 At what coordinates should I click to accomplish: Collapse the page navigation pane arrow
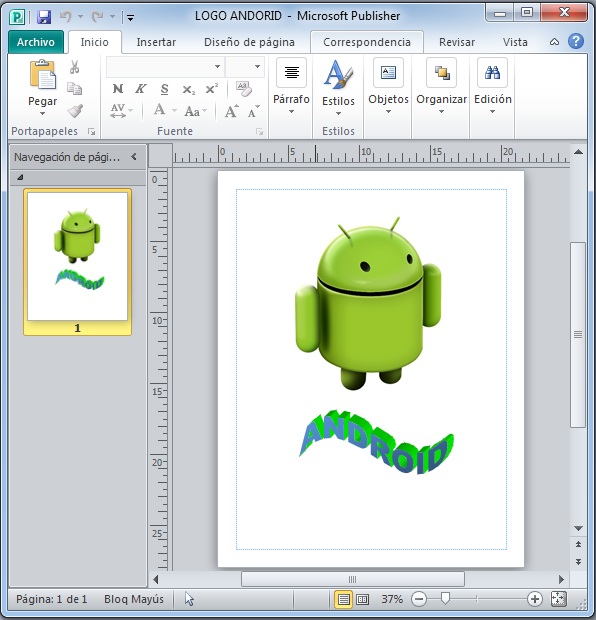coord(134,157)
